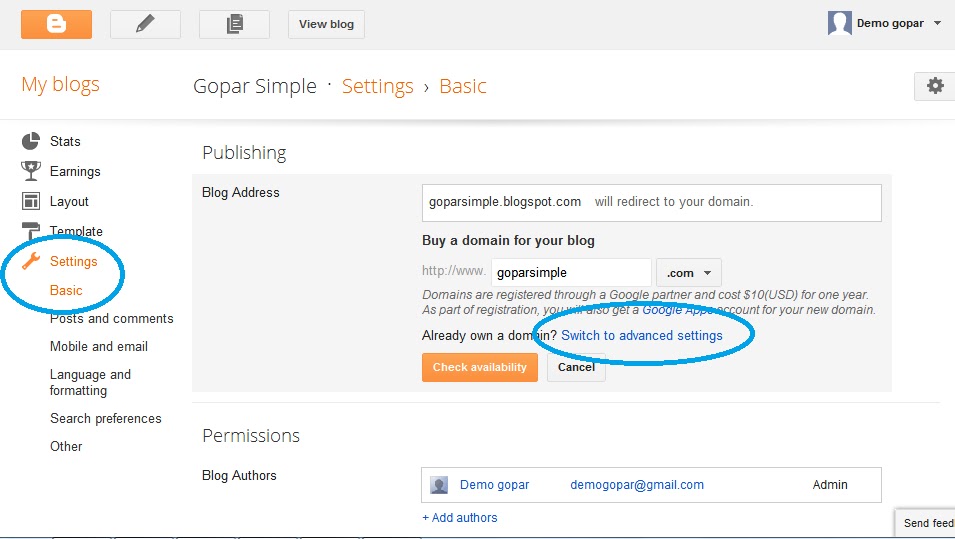This screenshot has width=955, height=539.
Task: Click the Cancel button
Action: (576, 367)
